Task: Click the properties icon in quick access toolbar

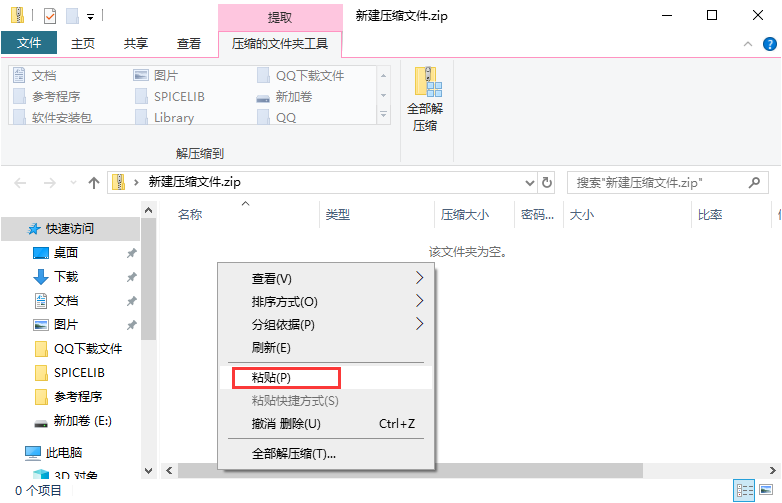Action: (50, 16)
